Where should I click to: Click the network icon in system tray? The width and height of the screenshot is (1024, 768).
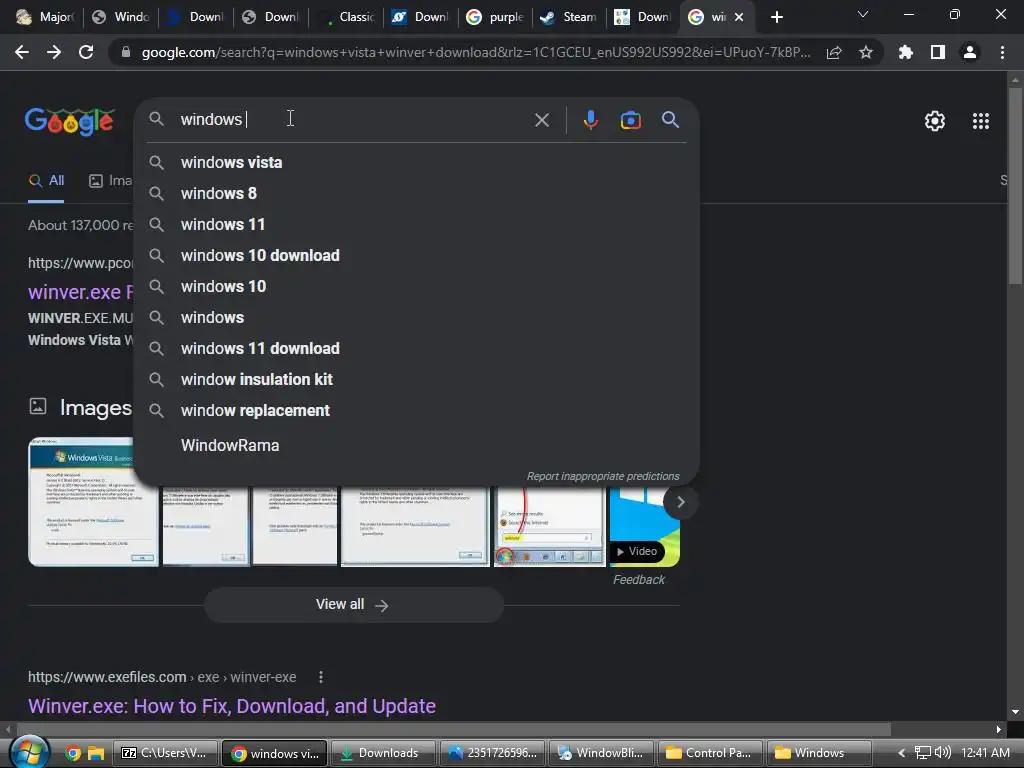(922, 753)
